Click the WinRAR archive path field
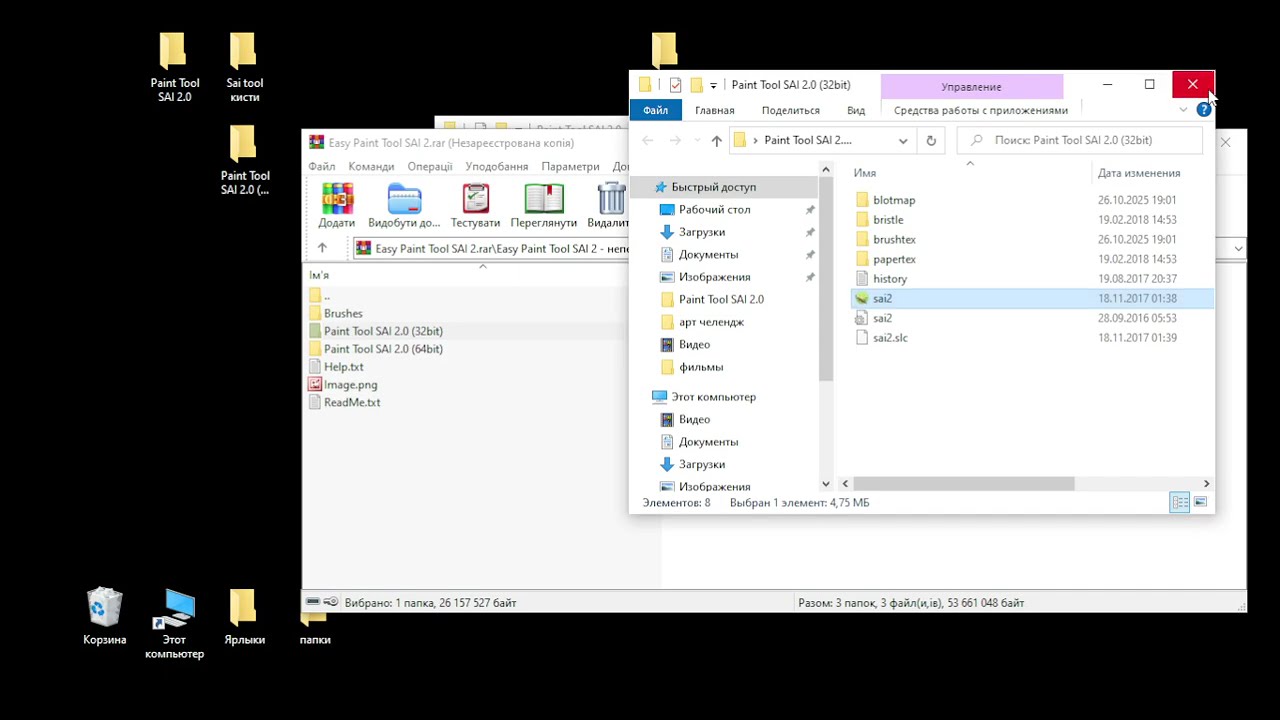The image size is (1280, 720). (790, 248)
